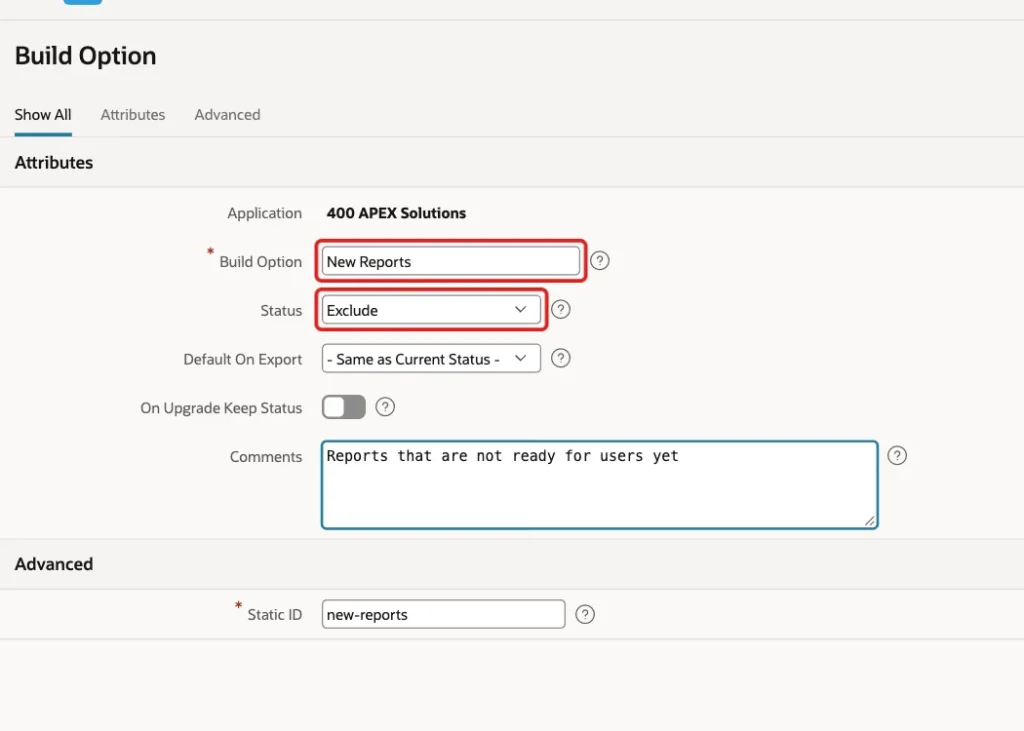Open help for Static ID field
Image resolution: width=1024 pixels, height=731 pixels.
[x=585, y=614]
